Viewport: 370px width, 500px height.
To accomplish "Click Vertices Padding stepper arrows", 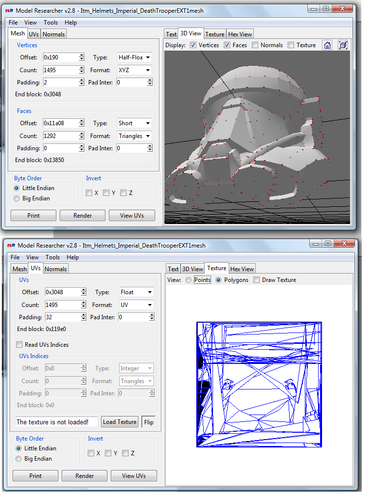I will click(82, 82).
